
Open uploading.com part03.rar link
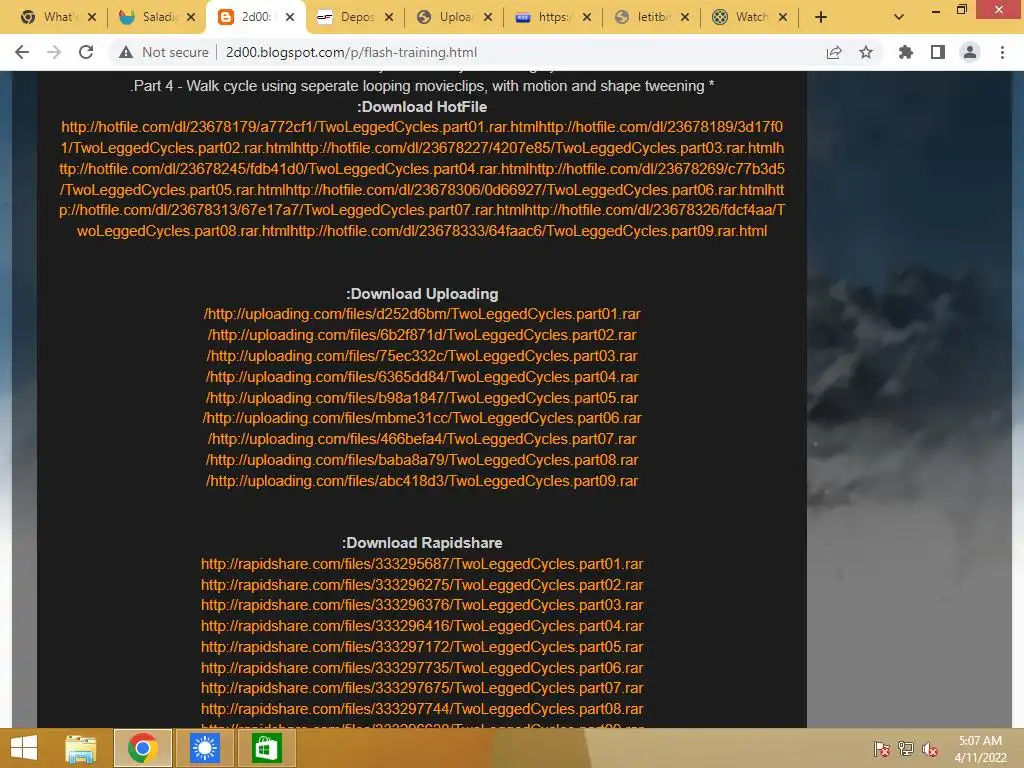click(x=422, y=356)
